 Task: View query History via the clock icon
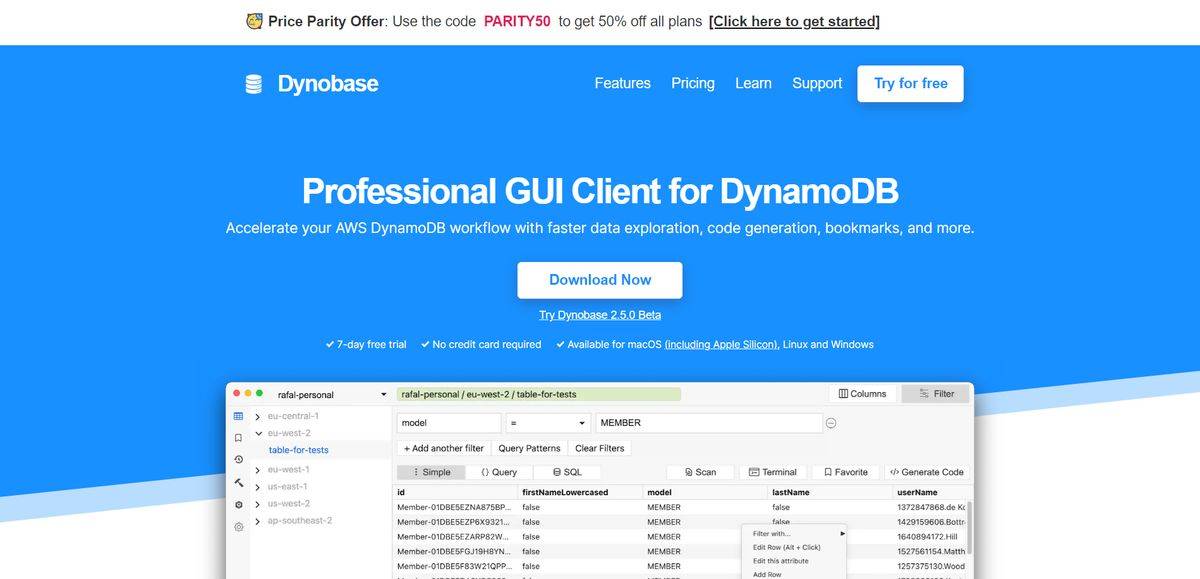(x=237, y=457)
